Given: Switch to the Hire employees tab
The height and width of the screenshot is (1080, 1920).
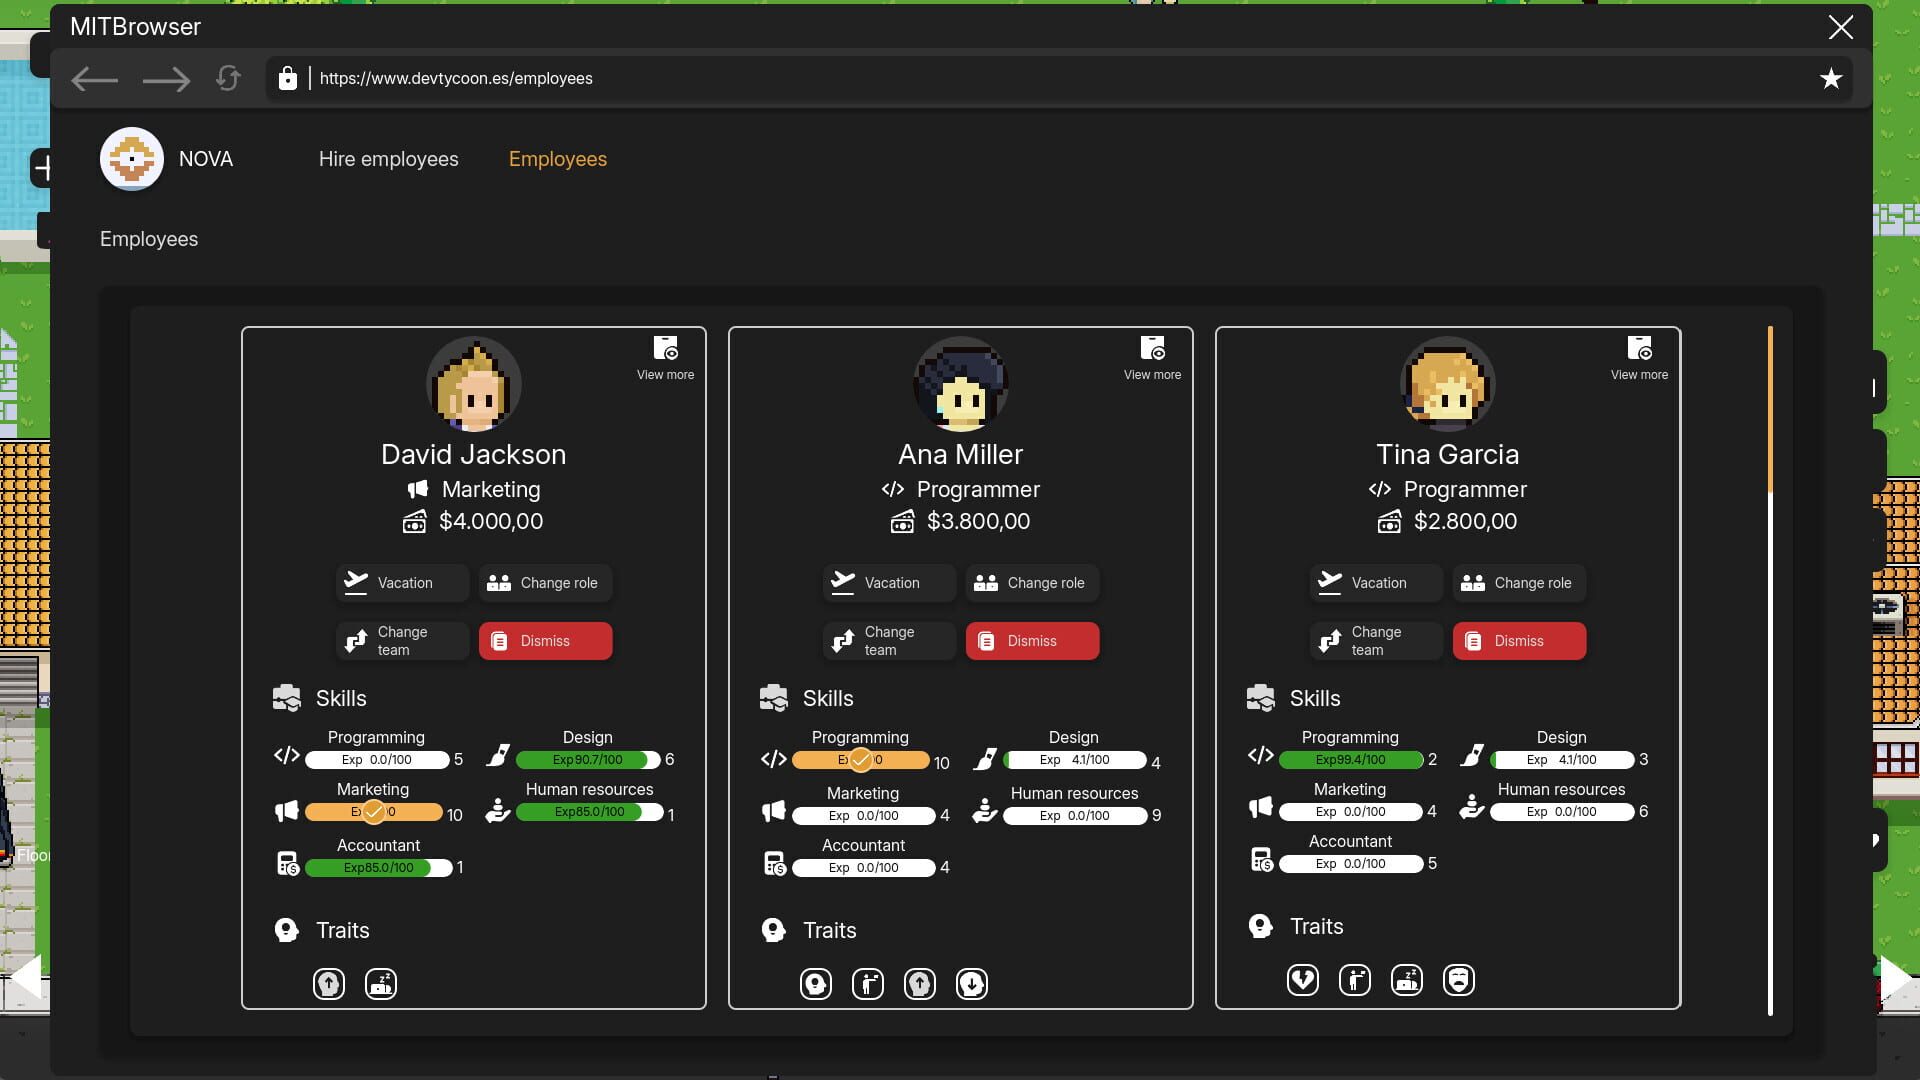Looking at the screenshot, I should 388,159.
